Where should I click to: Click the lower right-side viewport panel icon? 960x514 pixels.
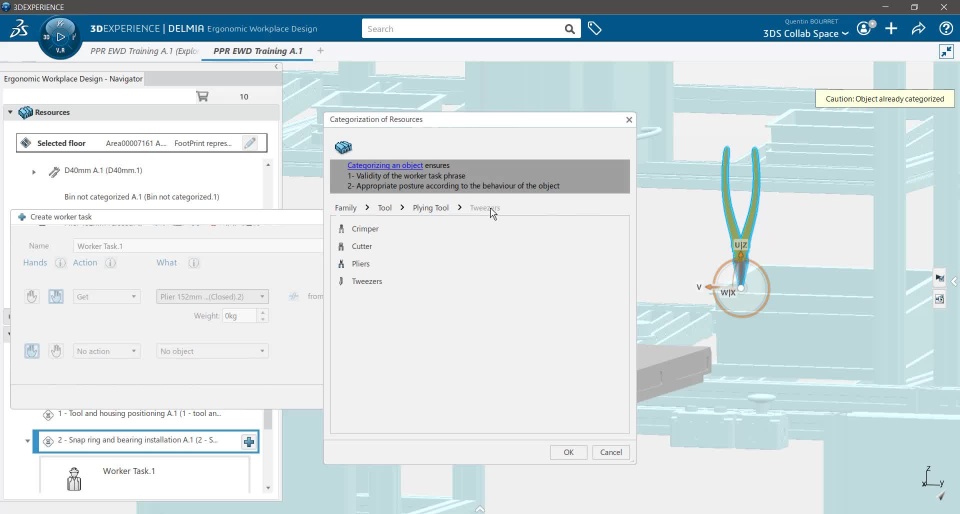point(939,299)
